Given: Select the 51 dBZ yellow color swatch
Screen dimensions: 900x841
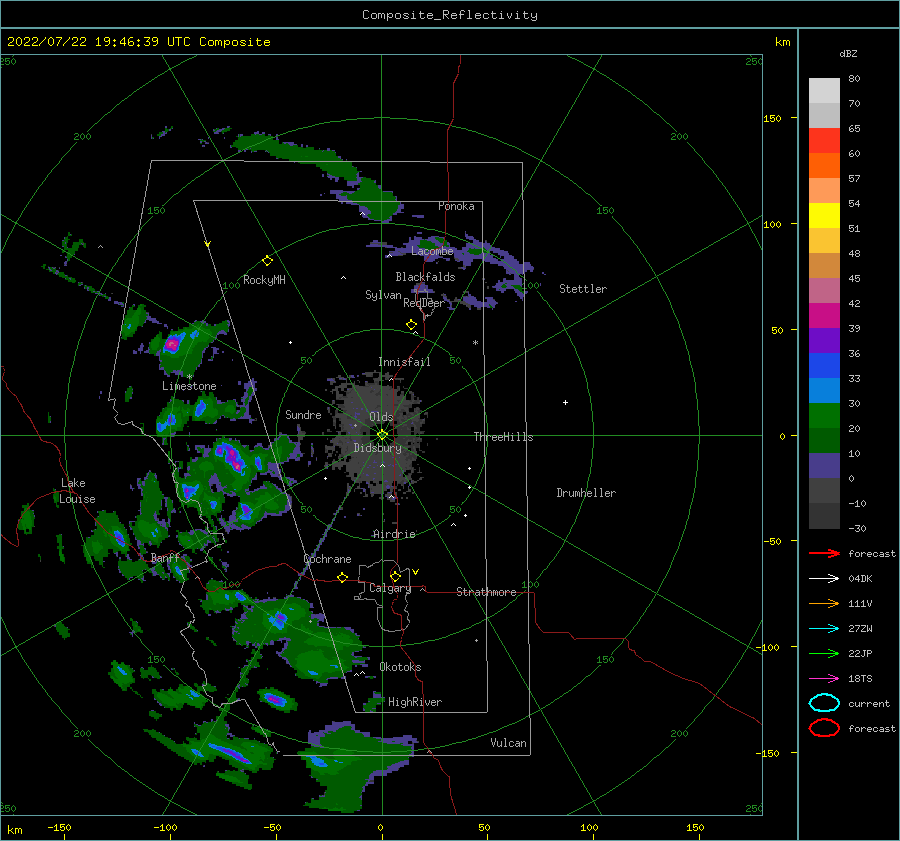Looking at the screenshot, I should point(824,215).
